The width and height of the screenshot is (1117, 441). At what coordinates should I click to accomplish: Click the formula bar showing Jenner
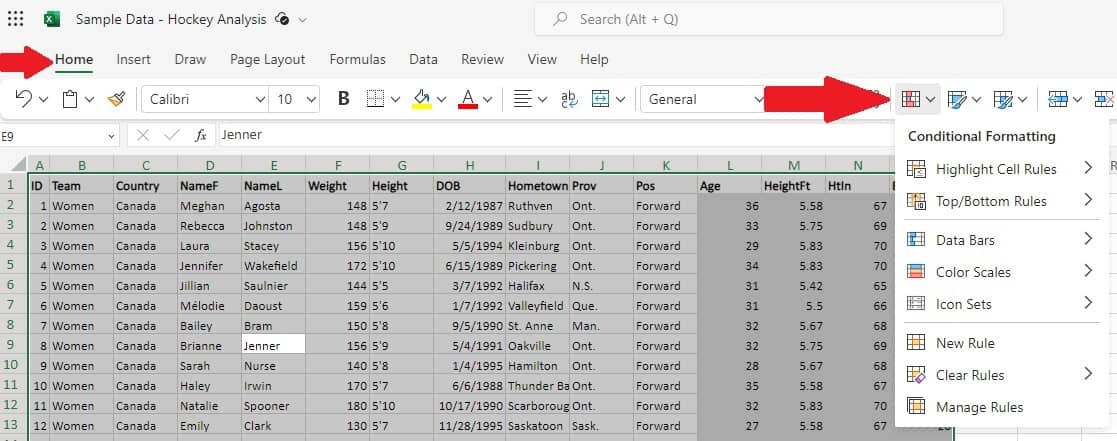pyautogui.click(x=556, y=135)
